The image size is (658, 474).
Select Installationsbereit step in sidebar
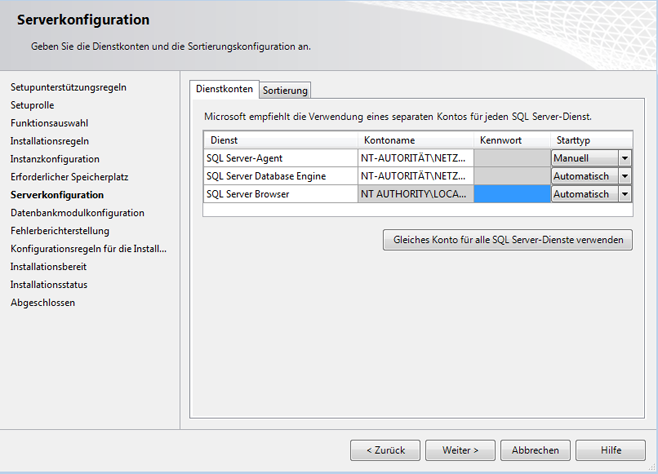(x=48, y=267)
